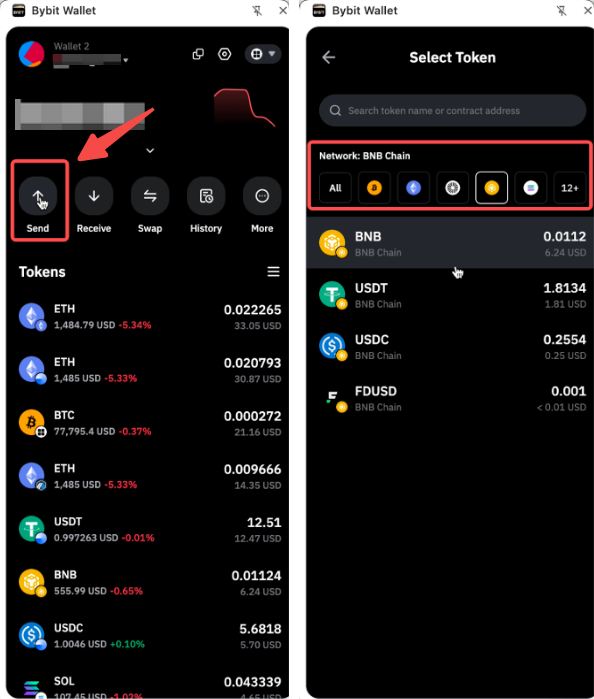Expand the Wallet 2 account dropdown
The height and width of the screenshot is (699, 594).
126,60
